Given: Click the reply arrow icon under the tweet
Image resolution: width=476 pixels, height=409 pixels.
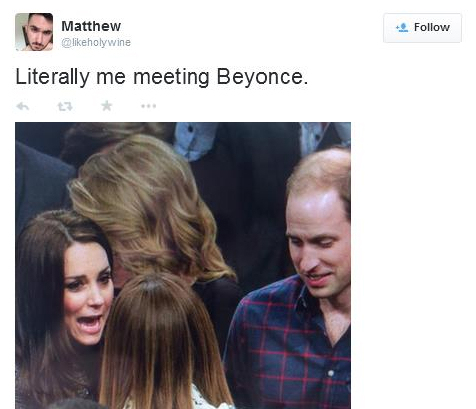Looking at the screenshot, I should pyautogui.click(x=23, y=106).
